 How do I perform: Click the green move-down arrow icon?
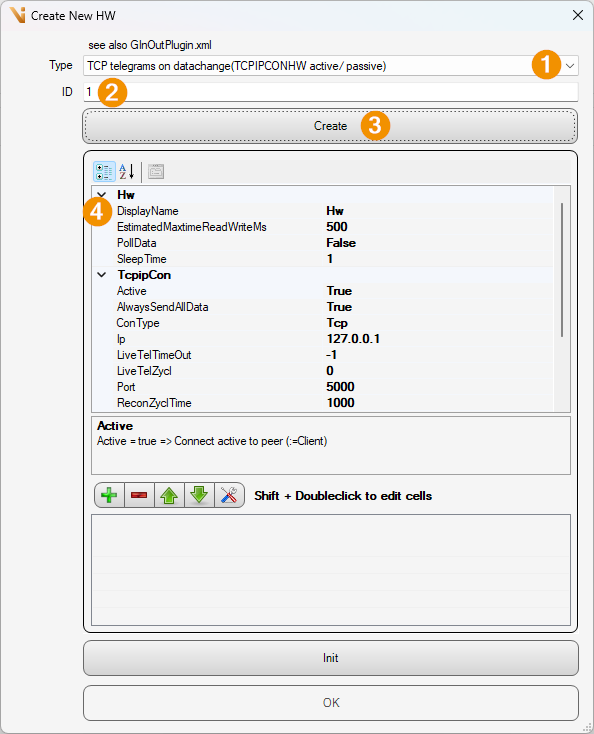(199, 495)
